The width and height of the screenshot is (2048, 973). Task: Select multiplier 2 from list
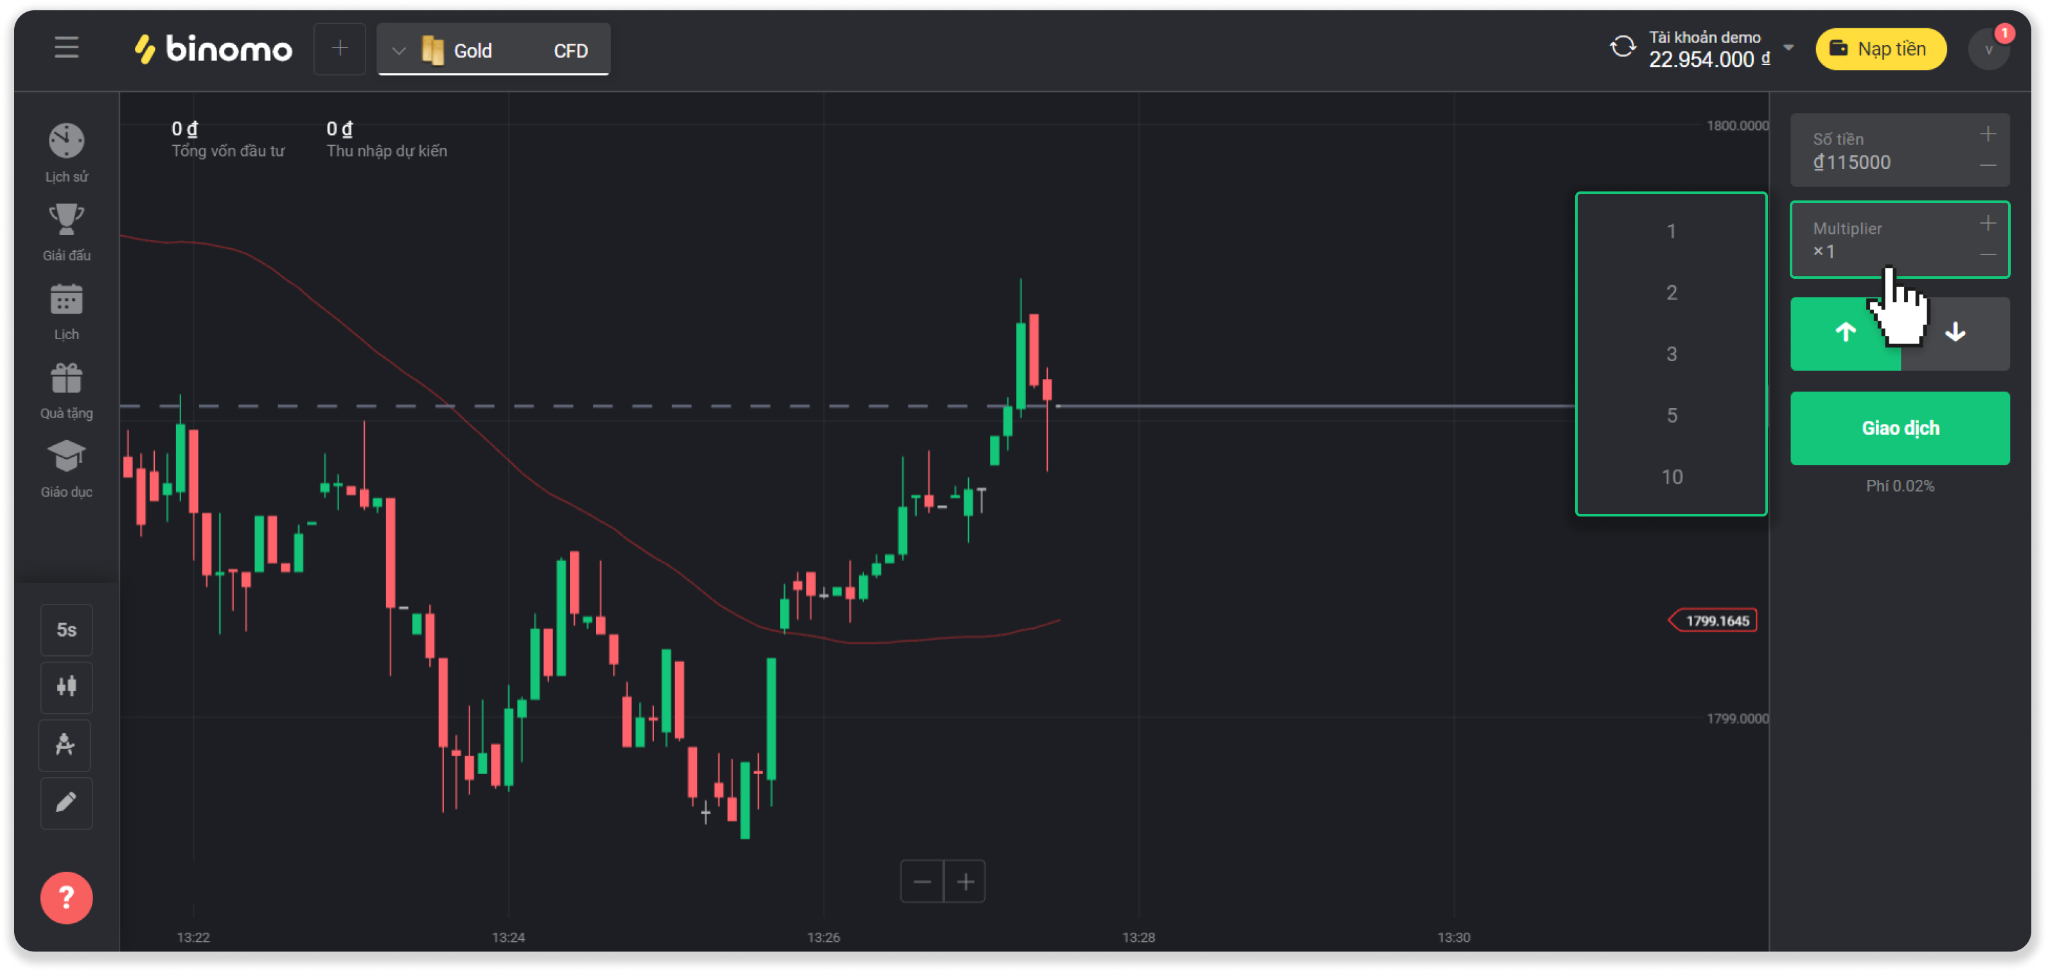click(x=1671, y=293)
